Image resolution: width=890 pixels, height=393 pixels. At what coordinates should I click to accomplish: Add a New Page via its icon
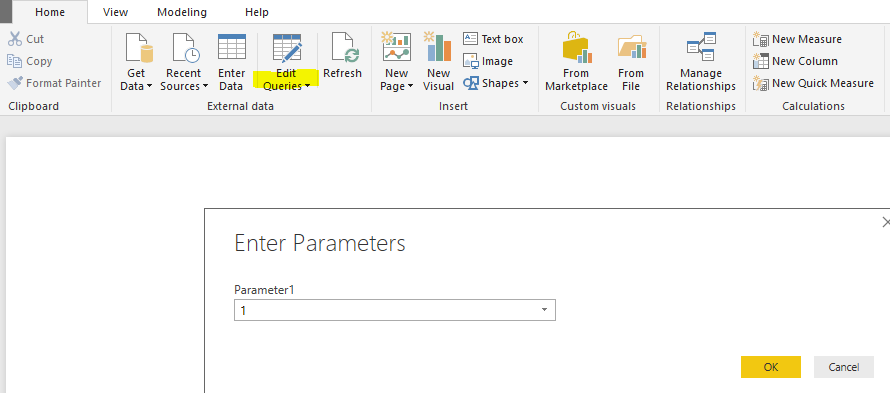click(396, 47)
